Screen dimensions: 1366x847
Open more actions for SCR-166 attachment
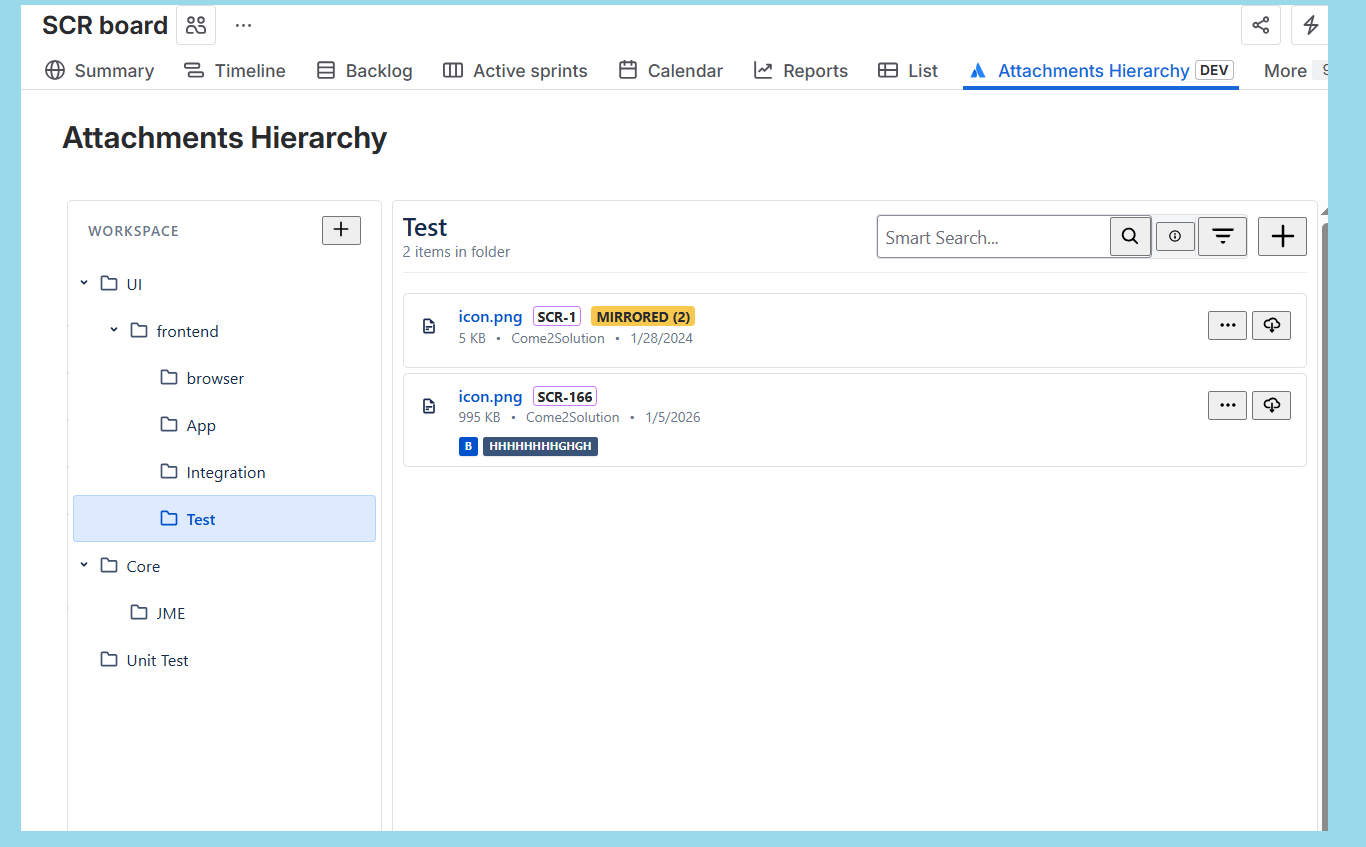click(1227, 405)
